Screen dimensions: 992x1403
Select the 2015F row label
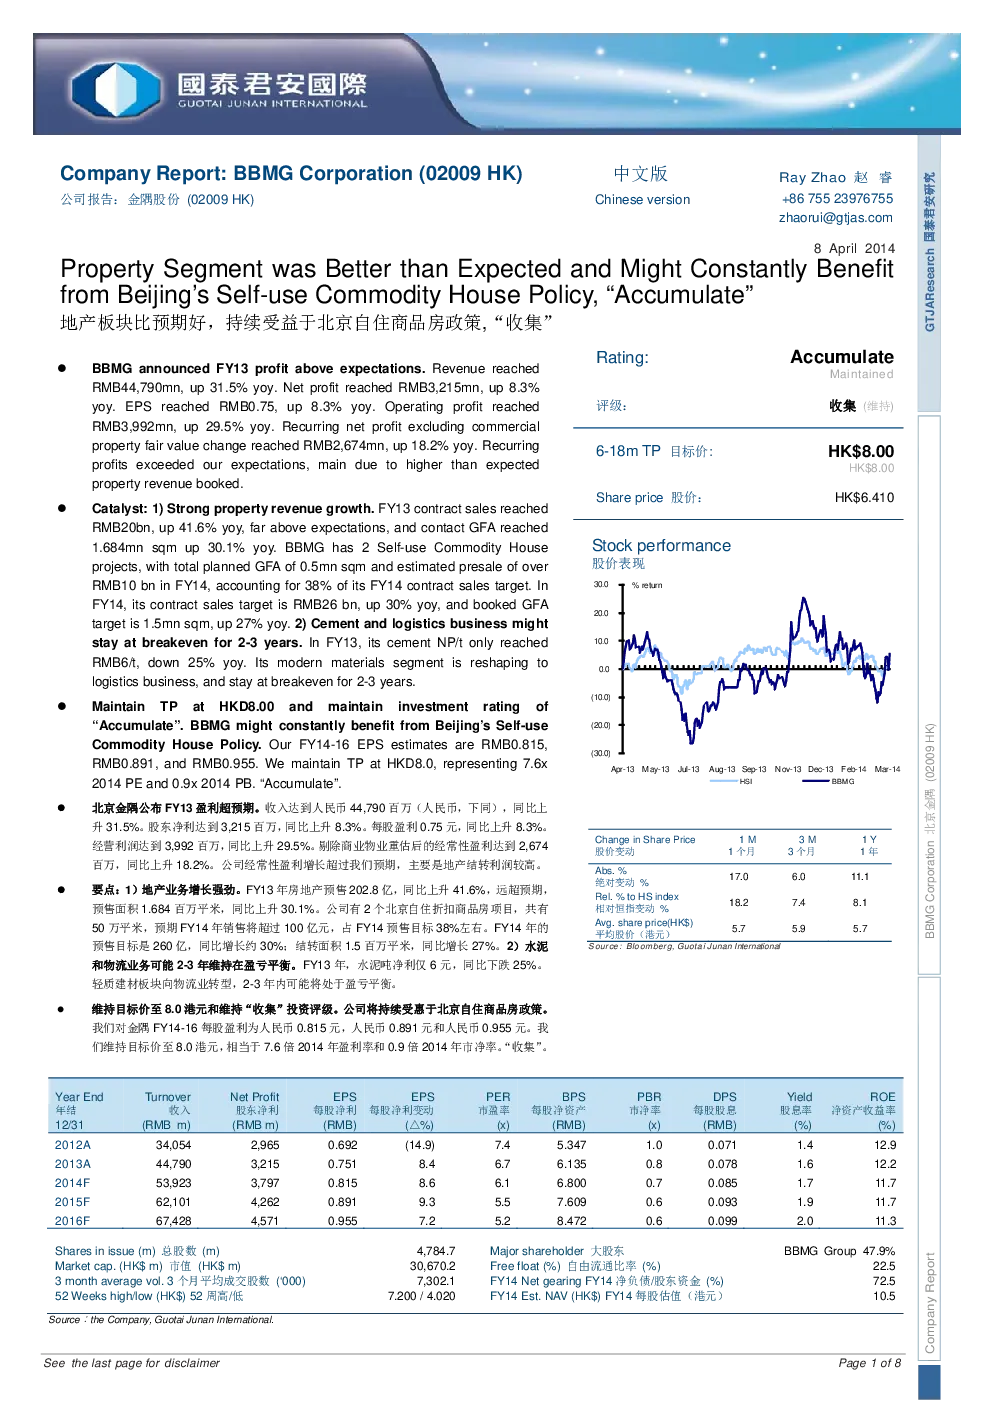tap(72, 1202)
